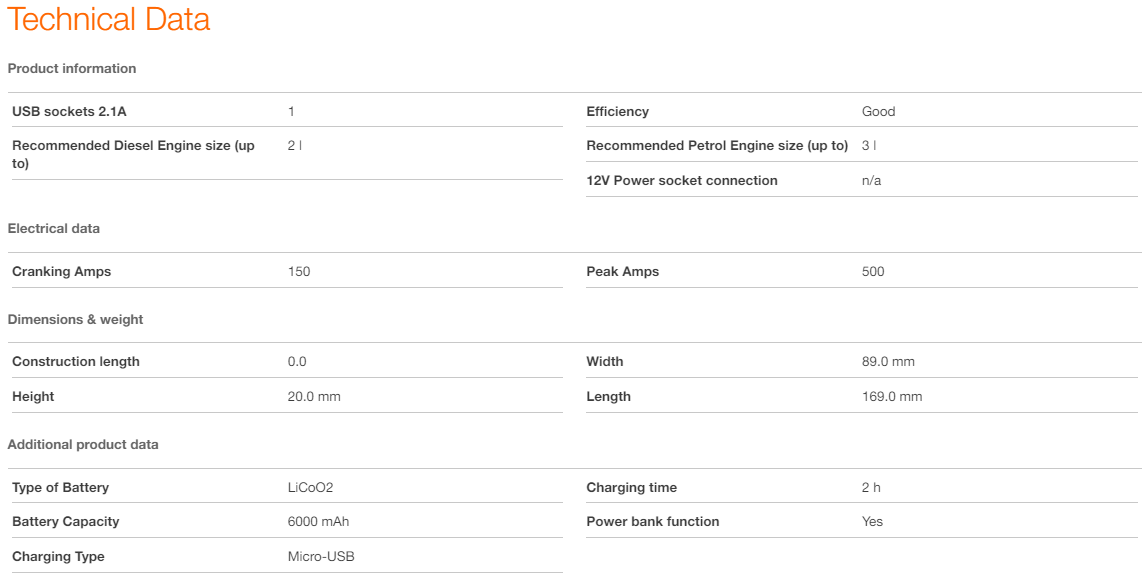1144x580 pixels.
Task: Click the Construction length label
Action: [76, 362]
